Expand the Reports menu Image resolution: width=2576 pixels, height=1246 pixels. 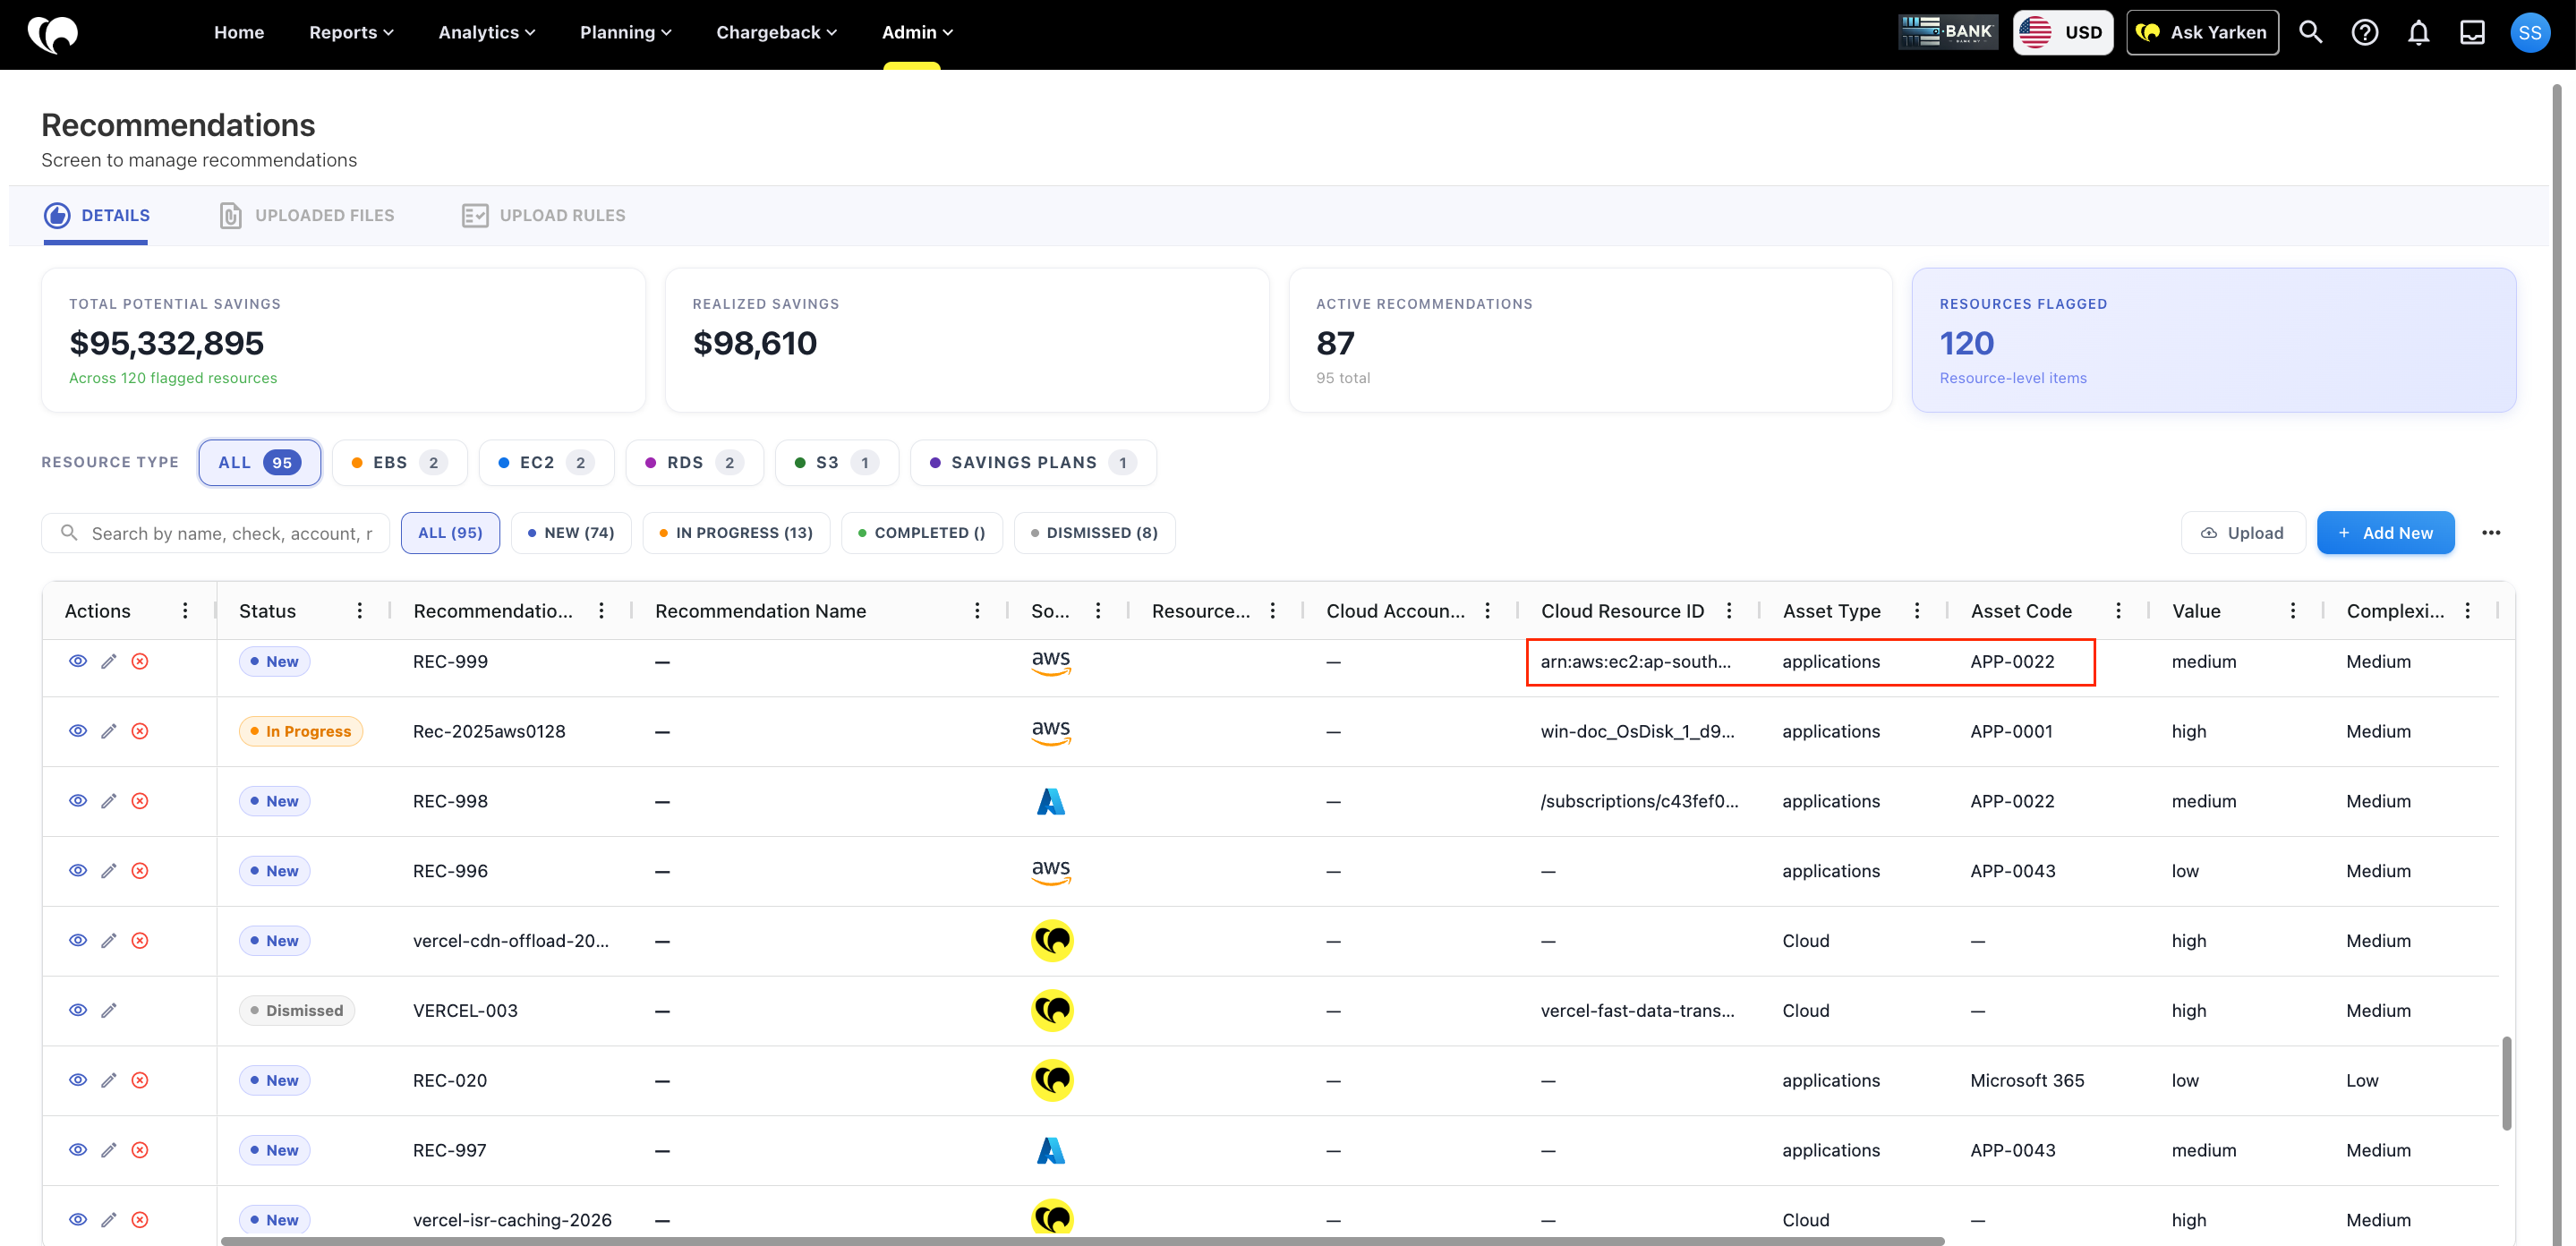pyautogui.click(x=351, y=32)
